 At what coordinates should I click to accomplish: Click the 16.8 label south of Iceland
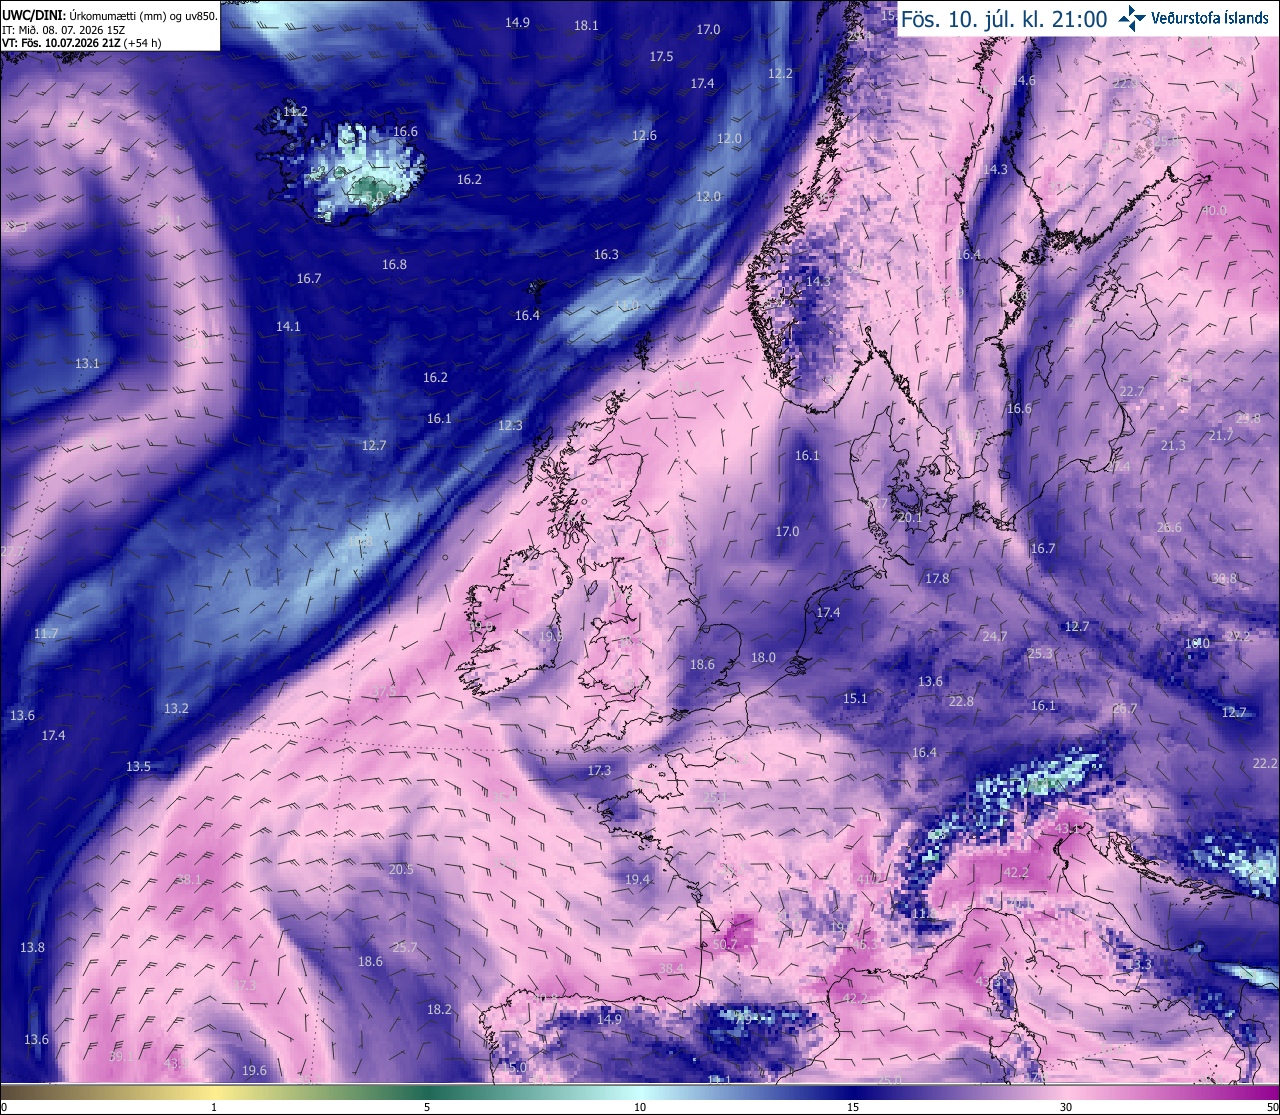tap(394, 265)
